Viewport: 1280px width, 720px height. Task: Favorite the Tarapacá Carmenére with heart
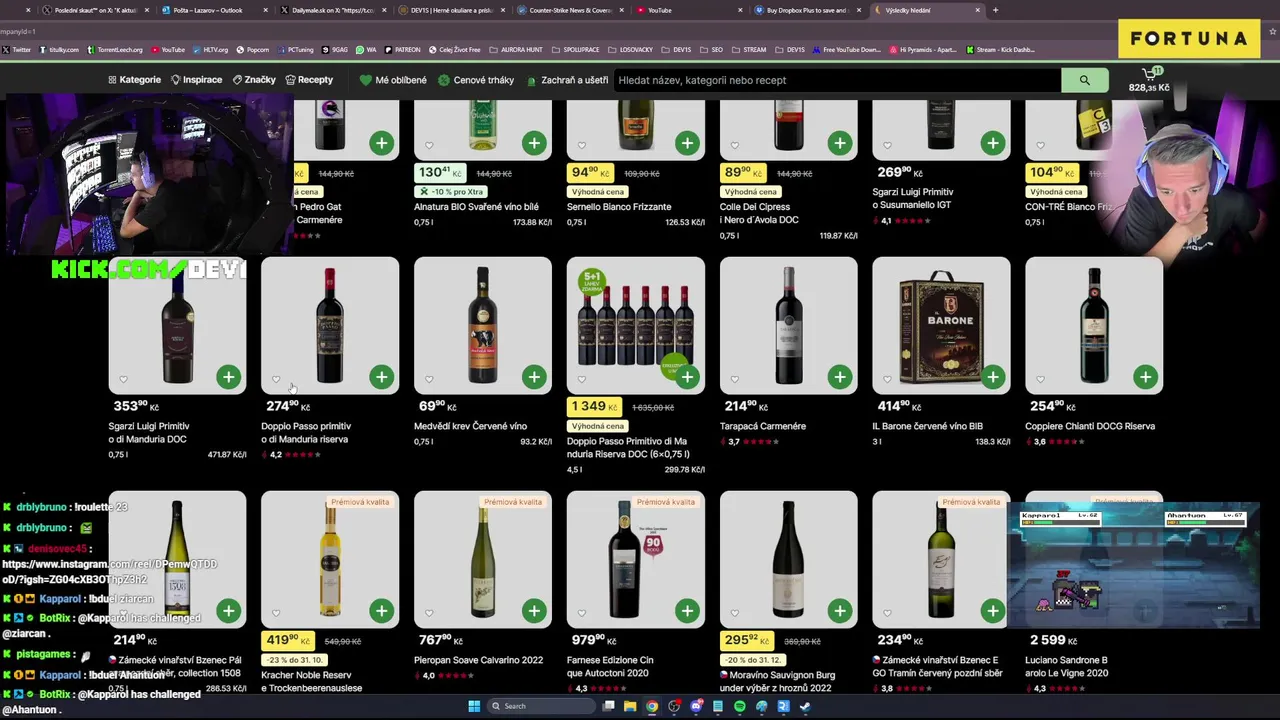[735, 379]
